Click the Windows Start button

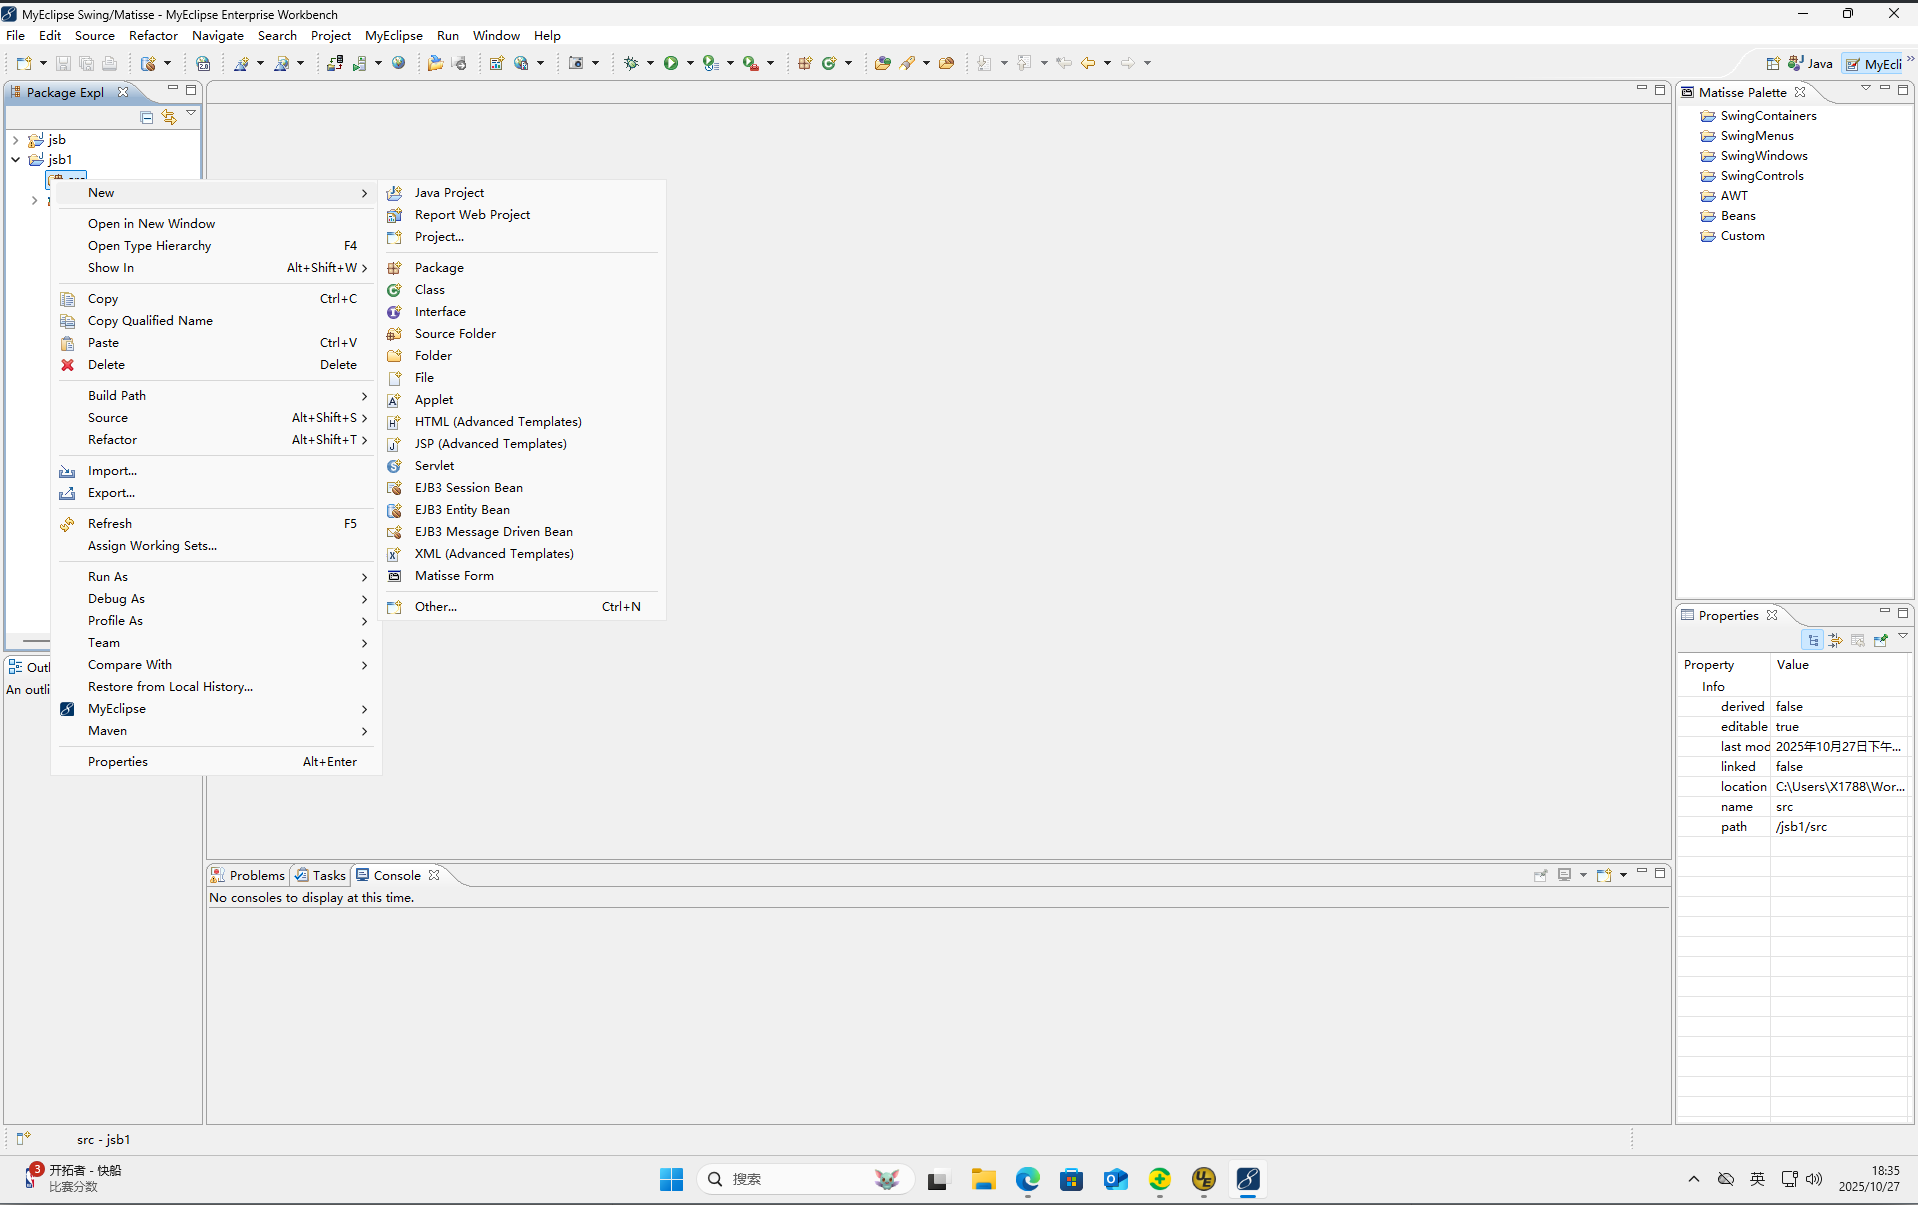(671, 1180)
